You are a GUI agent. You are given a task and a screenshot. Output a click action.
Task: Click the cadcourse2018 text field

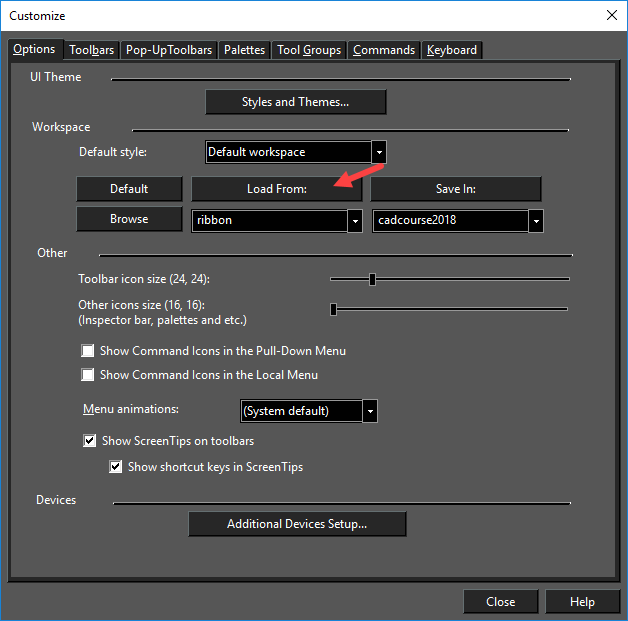tap(450, 221)
